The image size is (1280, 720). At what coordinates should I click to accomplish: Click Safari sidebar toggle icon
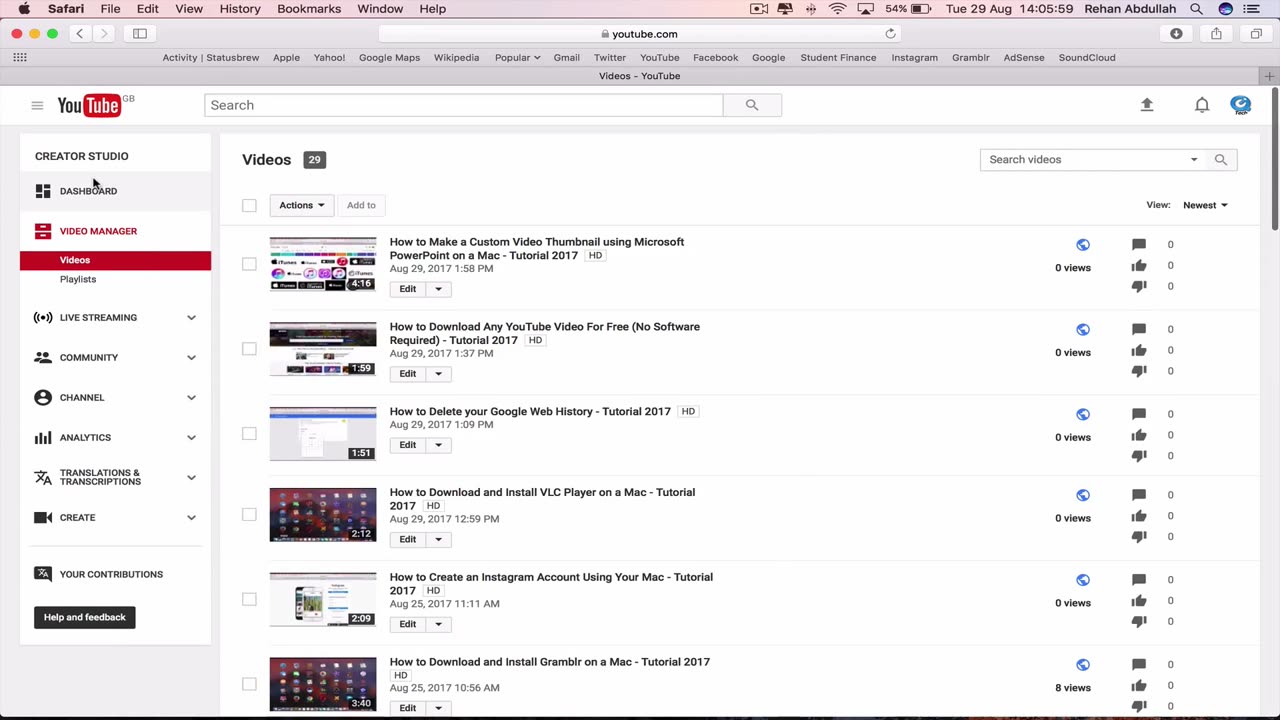pyautogui.click(x=140, y=33)
